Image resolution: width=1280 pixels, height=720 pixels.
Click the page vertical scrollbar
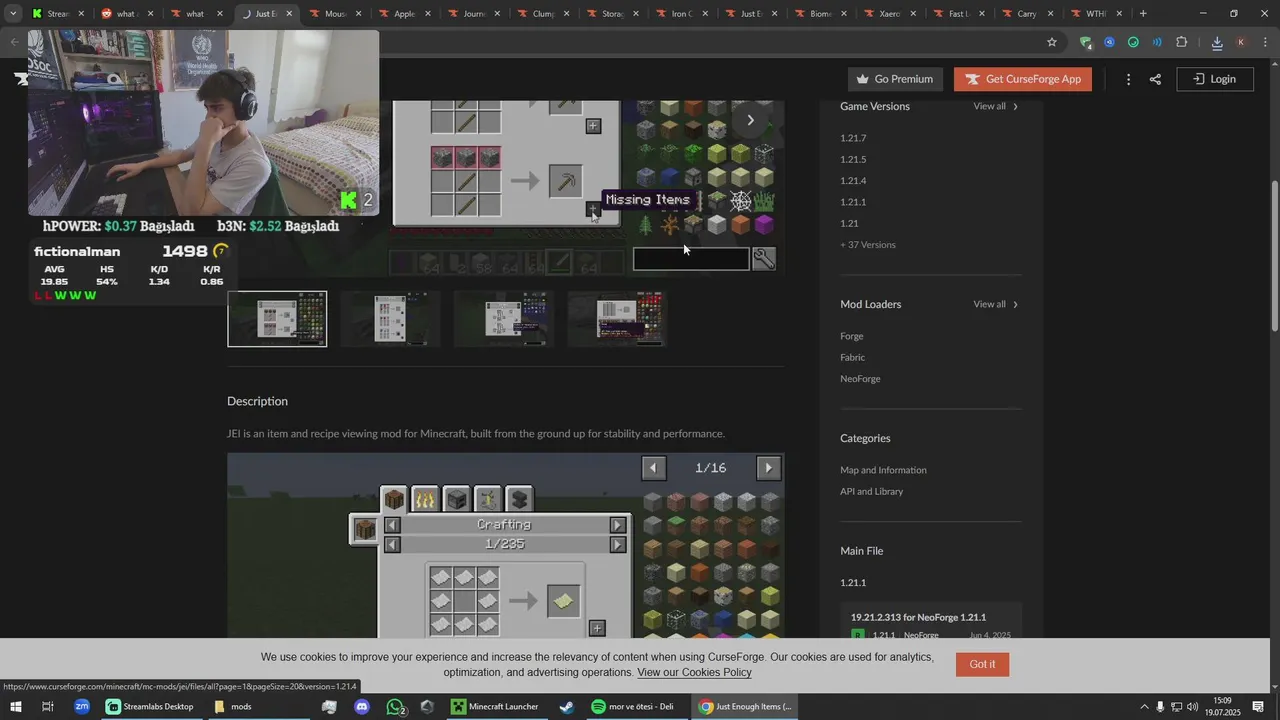(x=1274, y=255)
